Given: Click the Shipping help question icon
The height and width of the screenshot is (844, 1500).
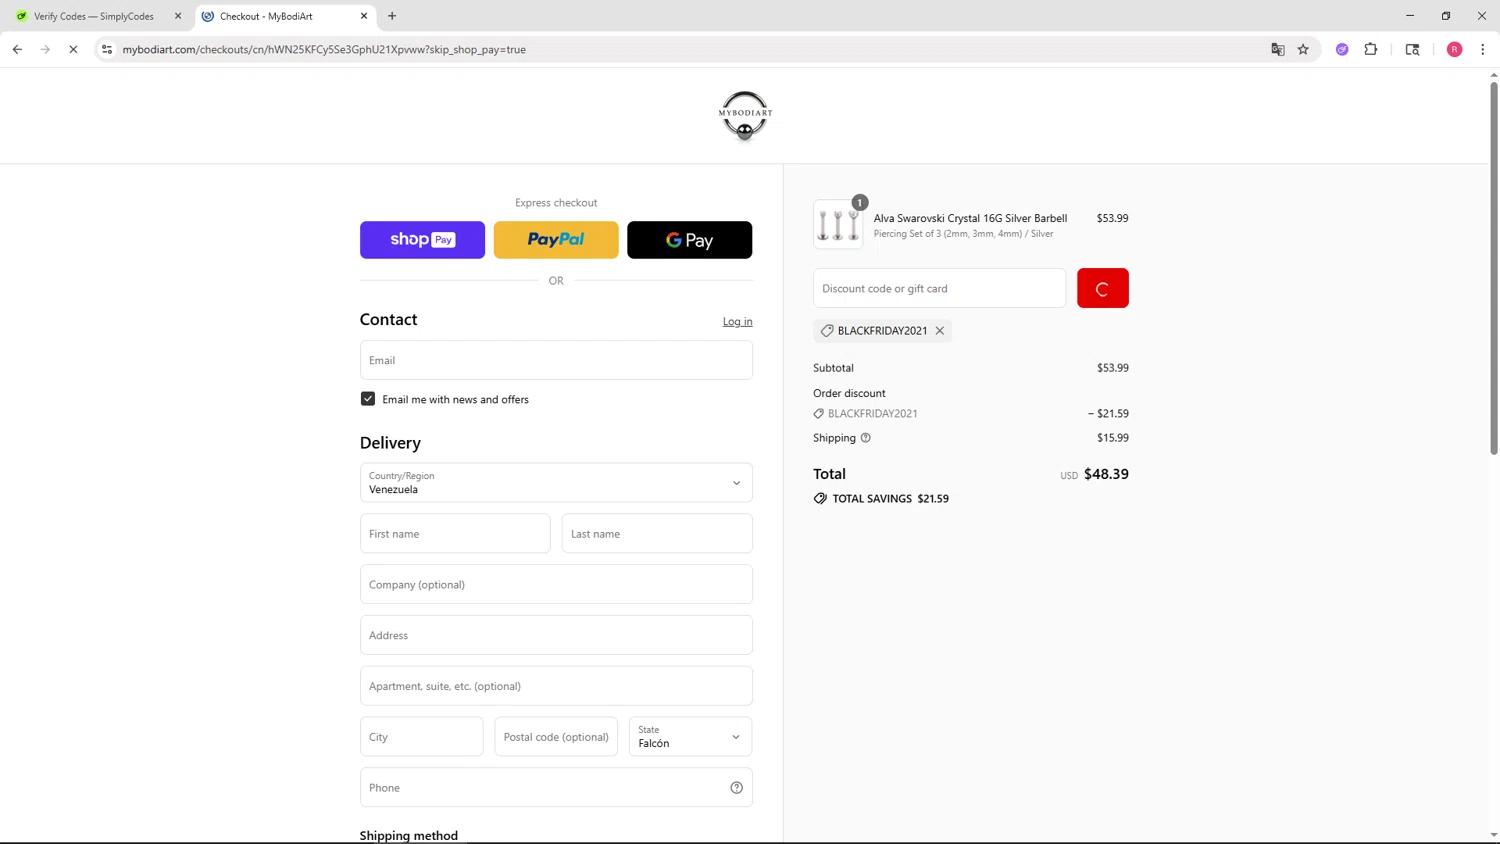Looking at the screenshot, I should (866, 438).
